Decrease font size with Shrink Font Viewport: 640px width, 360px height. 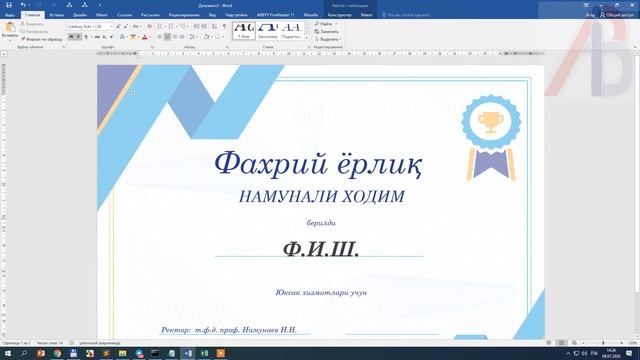(126, 27)
